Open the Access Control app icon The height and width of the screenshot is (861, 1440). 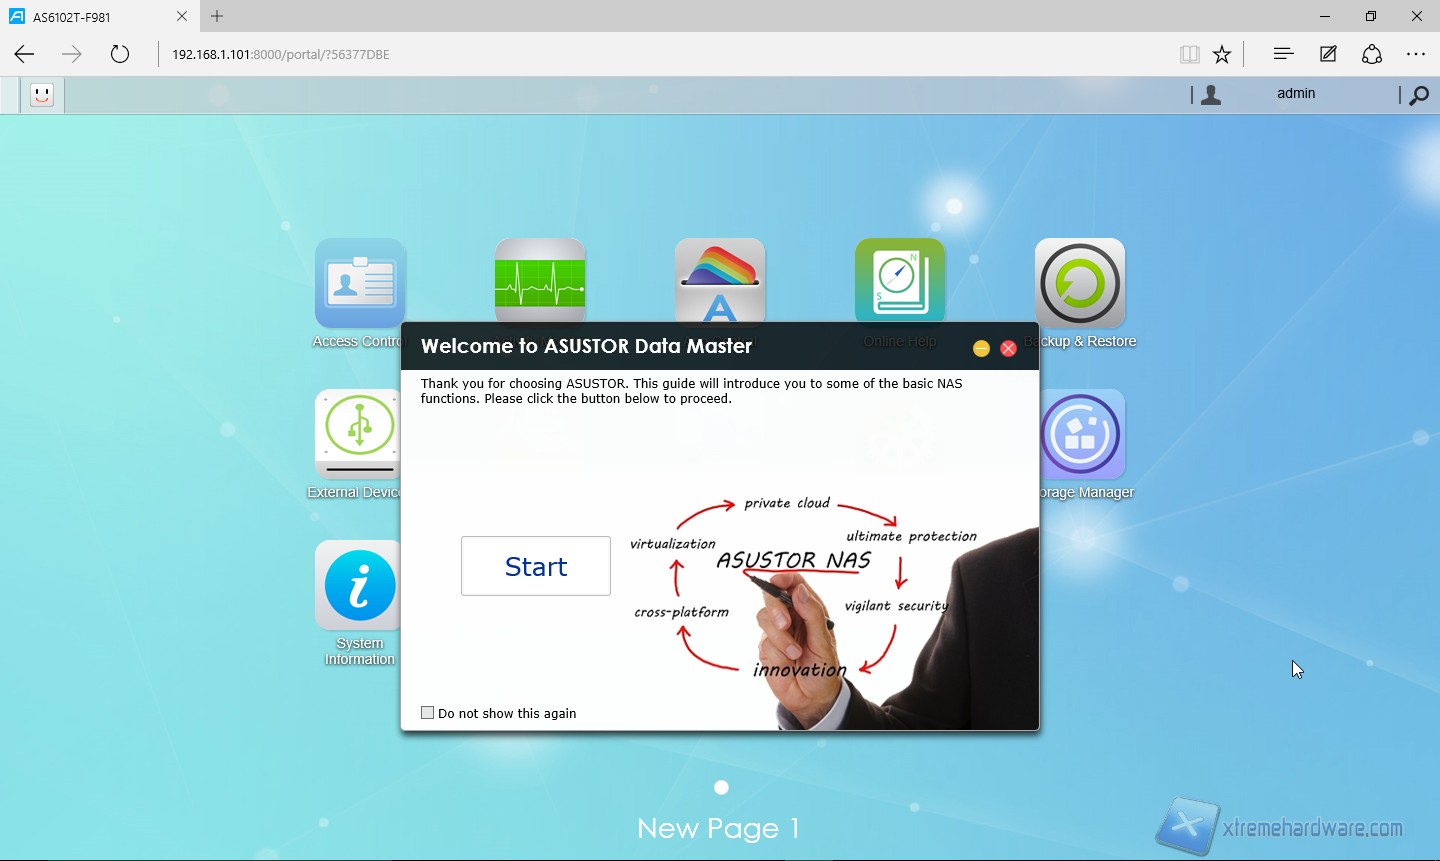coord(360,283)
